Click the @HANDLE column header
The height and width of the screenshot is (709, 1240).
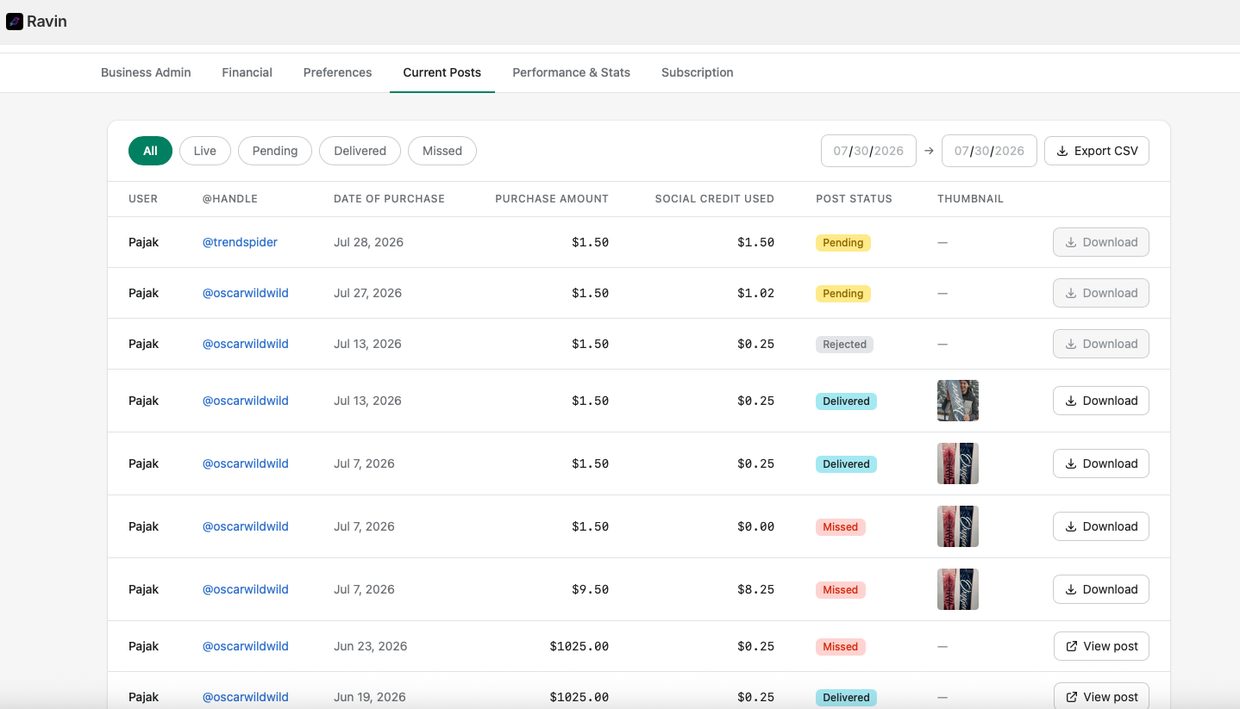click(x=230, y=199)
